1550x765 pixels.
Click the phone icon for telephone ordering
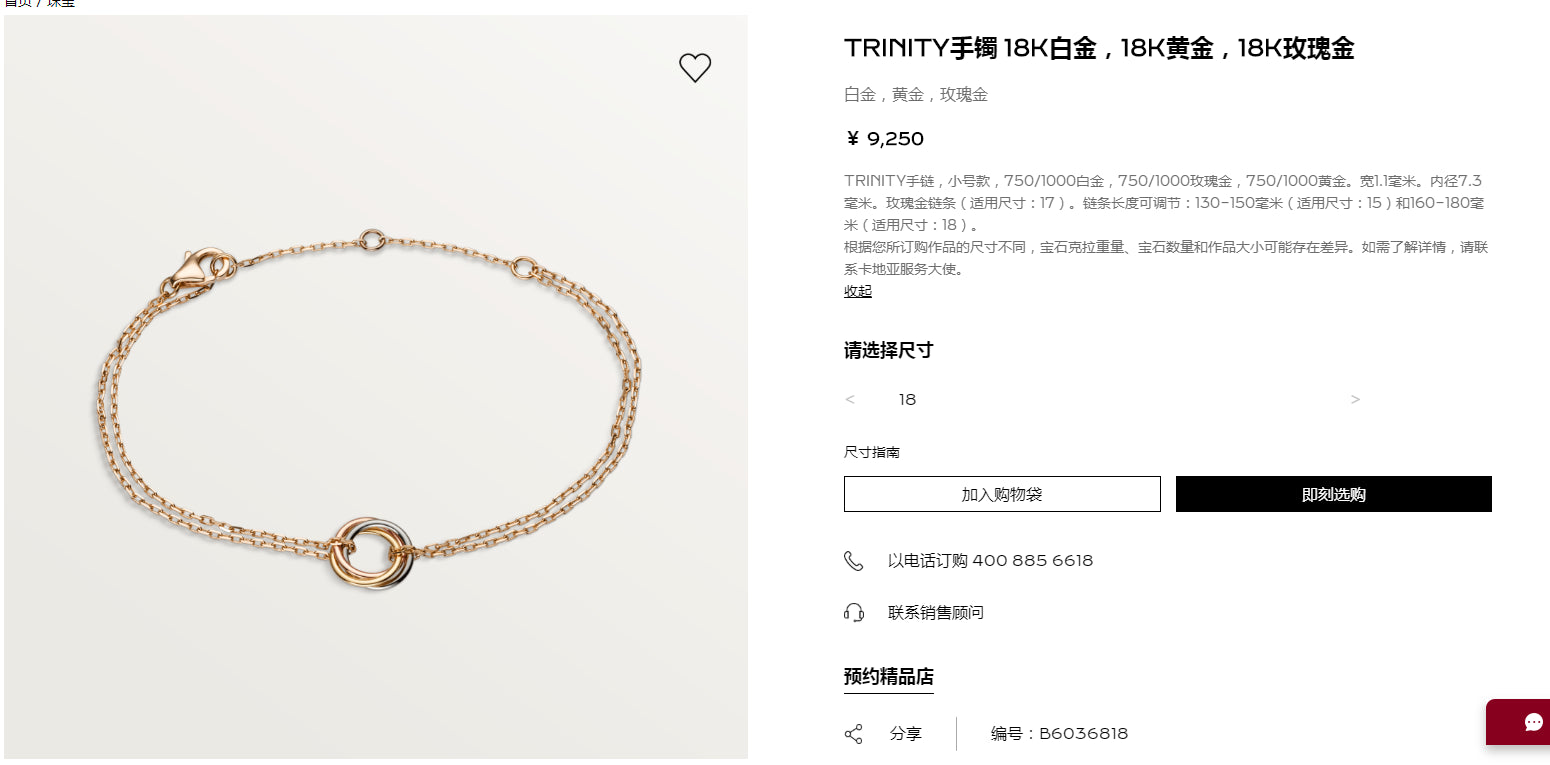tap(853, 561)
